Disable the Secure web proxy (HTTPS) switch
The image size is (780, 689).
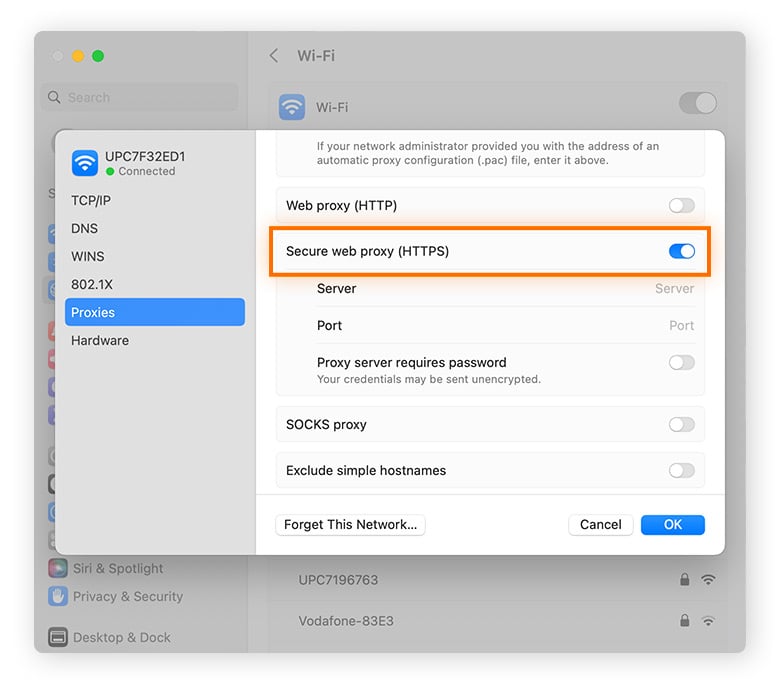[x=682, y=251]
